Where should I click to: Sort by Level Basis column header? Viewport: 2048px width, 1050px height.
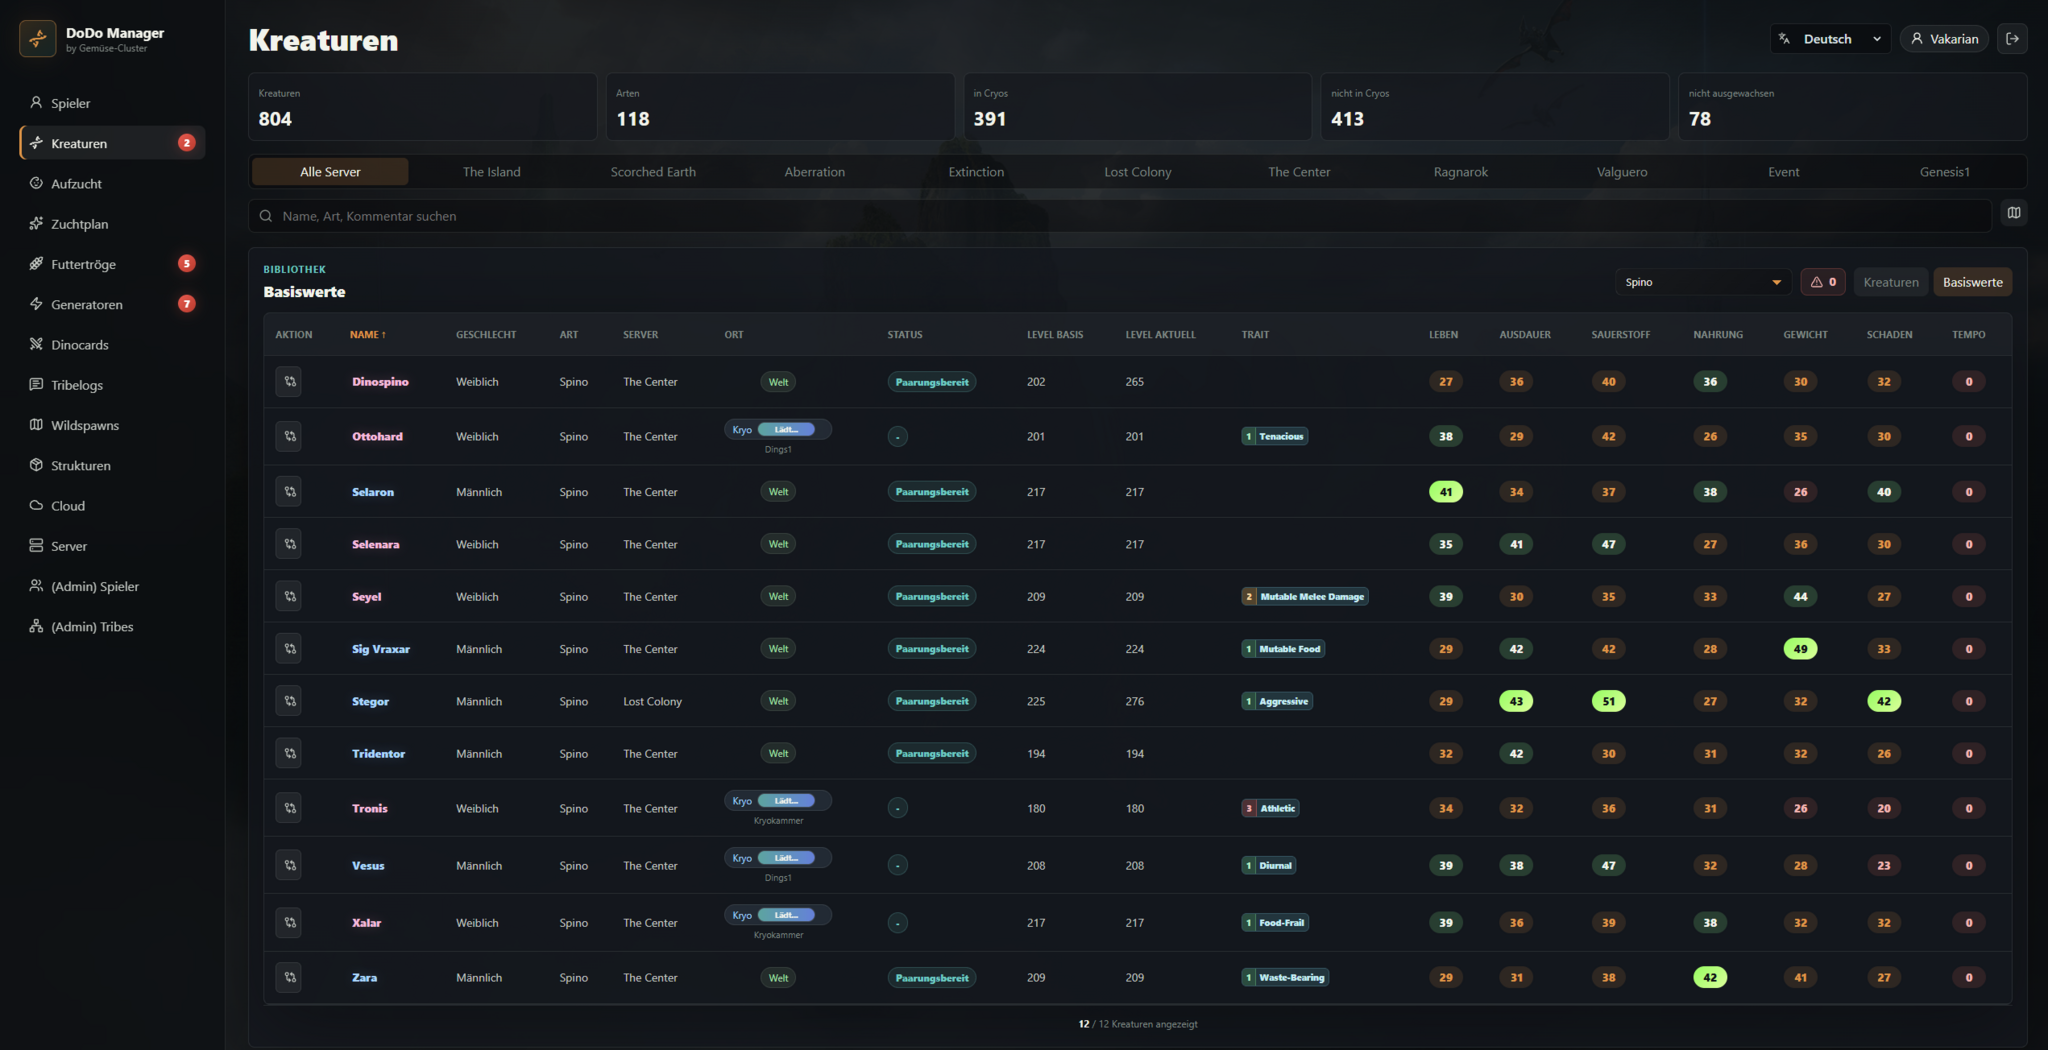pyautogui.click(x=1054, y=335)
